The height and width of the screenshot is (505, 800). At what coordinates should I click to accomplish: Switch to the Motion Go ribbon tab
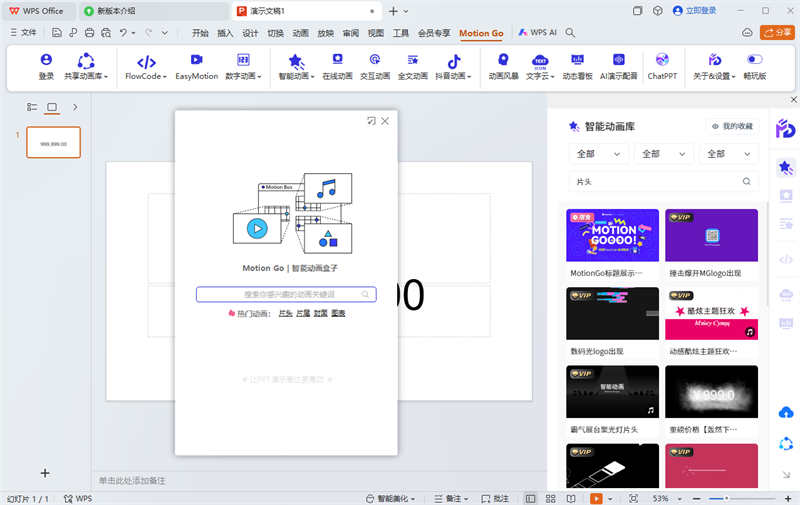481,33
